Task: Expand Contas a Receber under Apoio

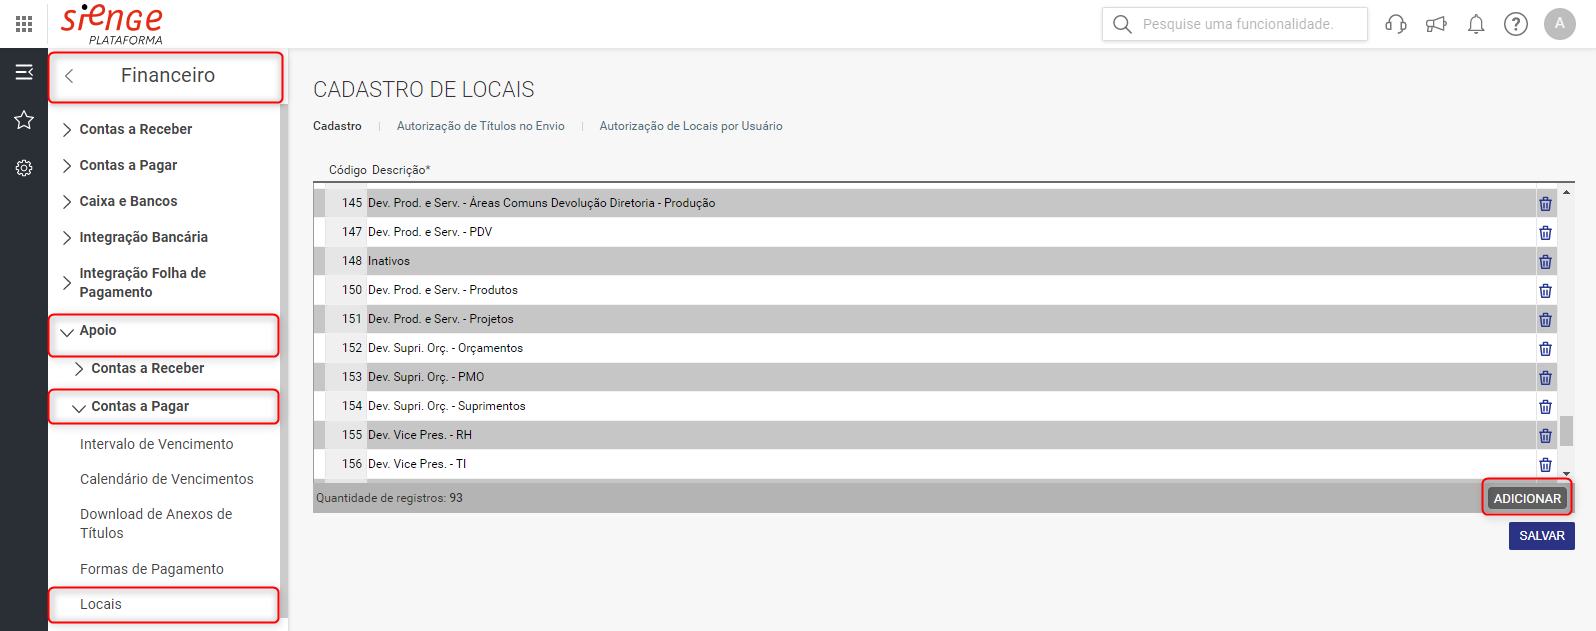Action: click(147, 368)
